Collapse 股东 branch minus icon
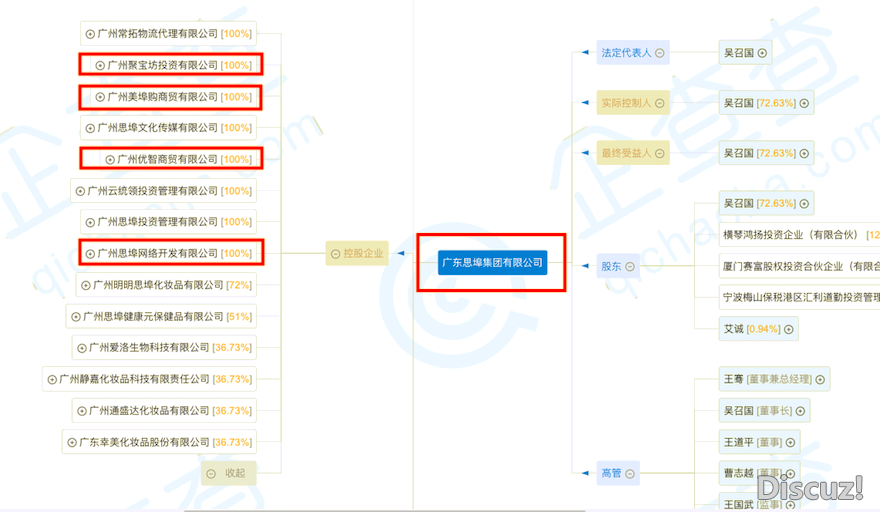This screenshot has height=512, width=880. pyautogui.click(x=630, y=267)
